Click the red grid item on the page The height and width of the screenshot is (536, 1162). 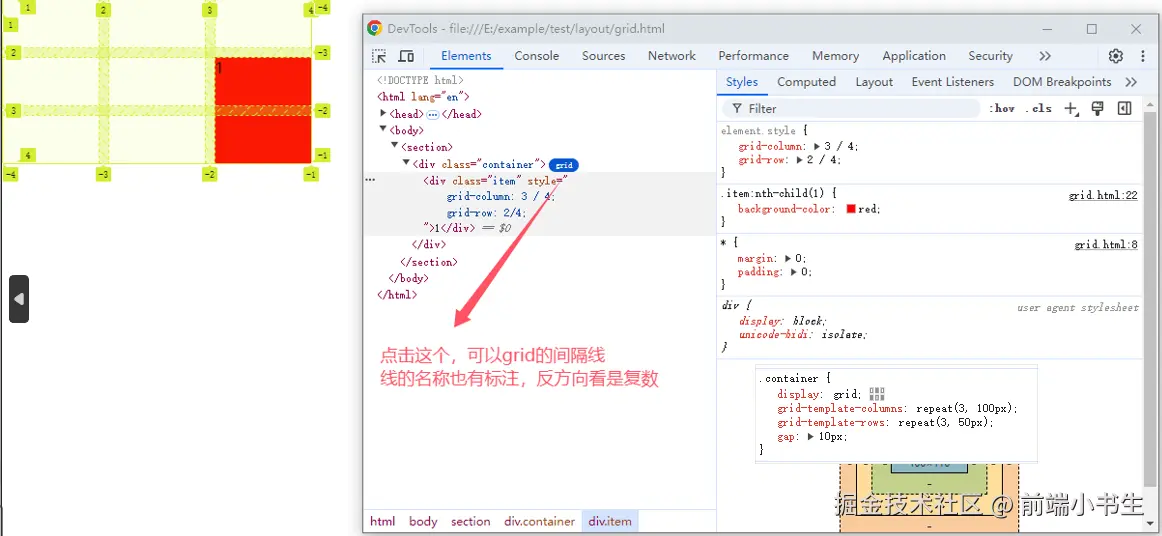263,110
